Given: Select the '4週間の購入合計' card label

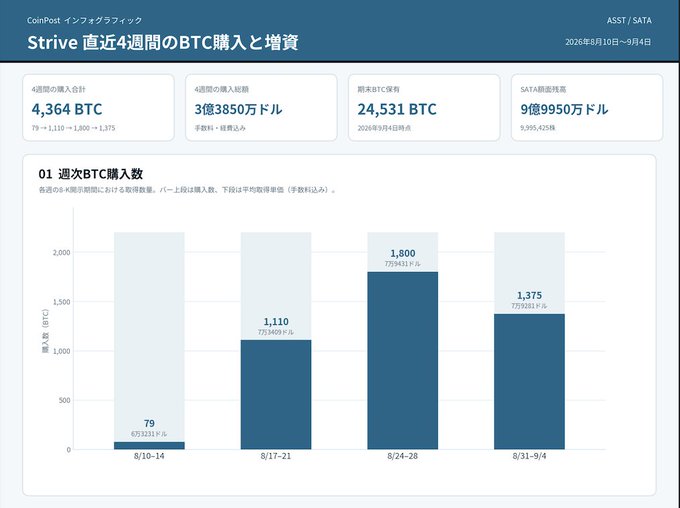Looking at the screenshot, I should (x=59, y=89).
